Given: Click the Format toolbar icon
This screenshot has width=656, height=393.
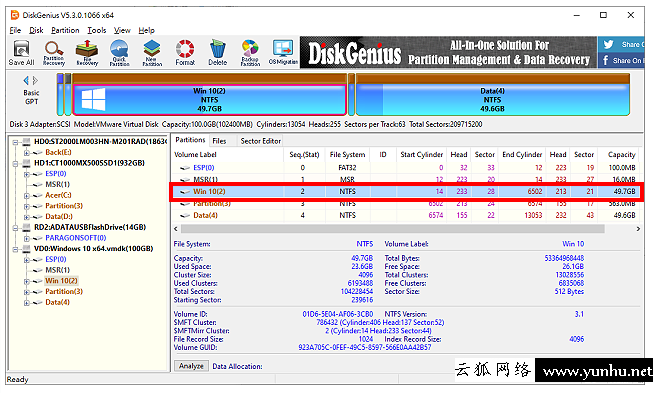Looking at the screenshot, I should (x=185, y=53).
